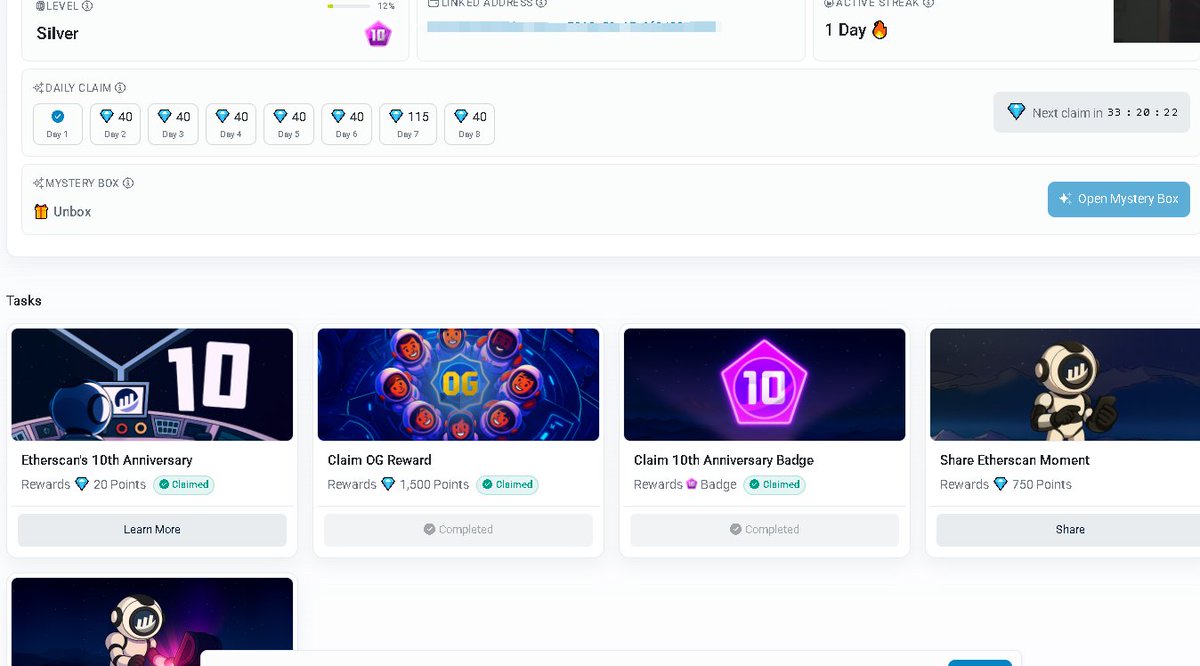Click the flame icon next to 1 Day
The image size is (1200, 666).
[x=880, y=30]
